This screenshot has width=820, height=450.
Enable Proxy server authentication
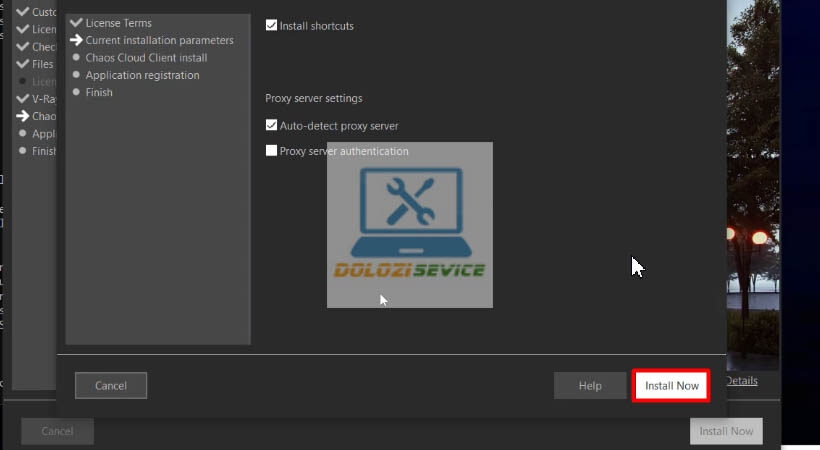click(x=272, y=151)
